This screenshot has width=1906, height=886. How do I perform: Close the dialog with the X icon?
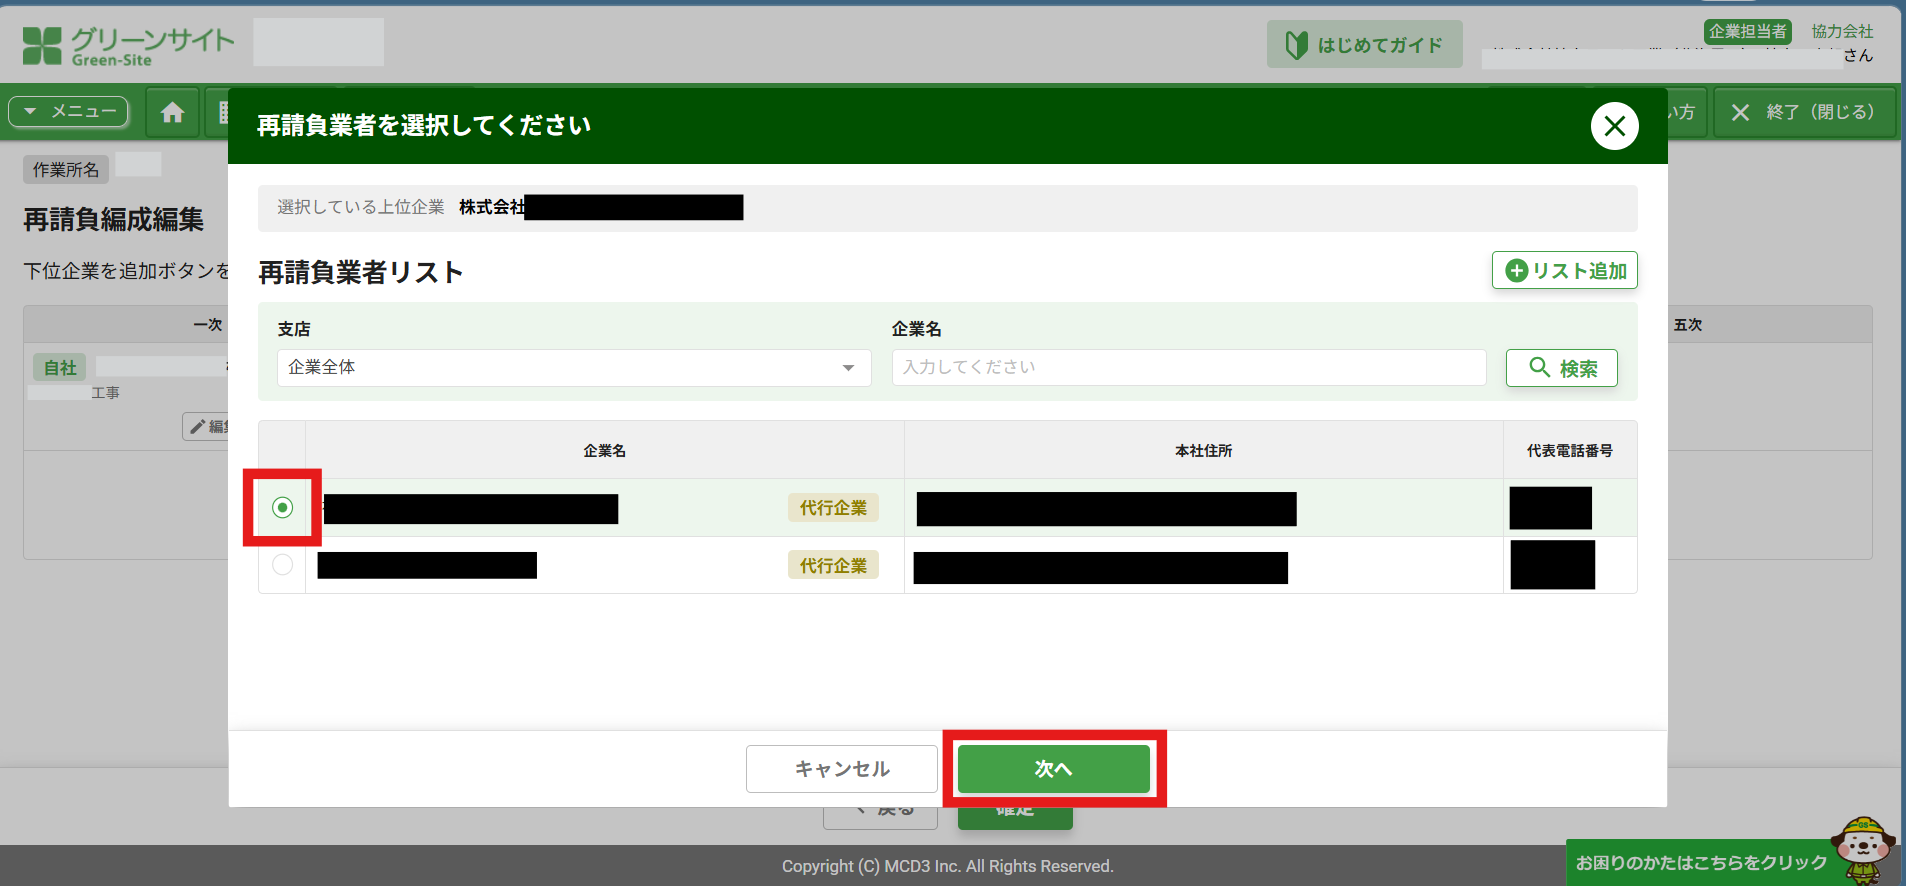1614,126
